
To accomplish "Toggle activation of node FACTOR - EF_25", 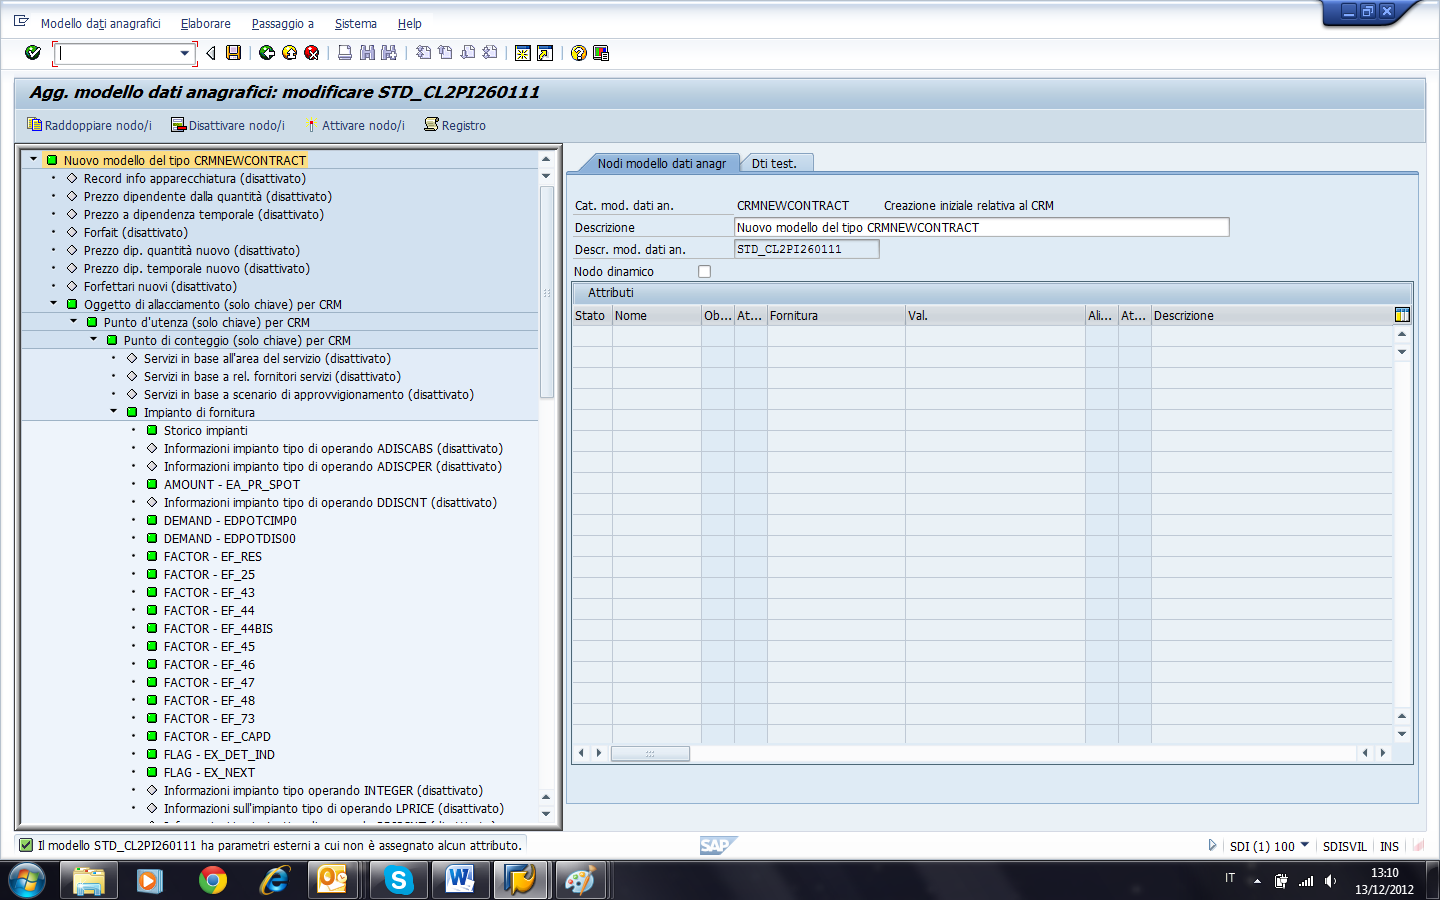I will coord(152,574).
